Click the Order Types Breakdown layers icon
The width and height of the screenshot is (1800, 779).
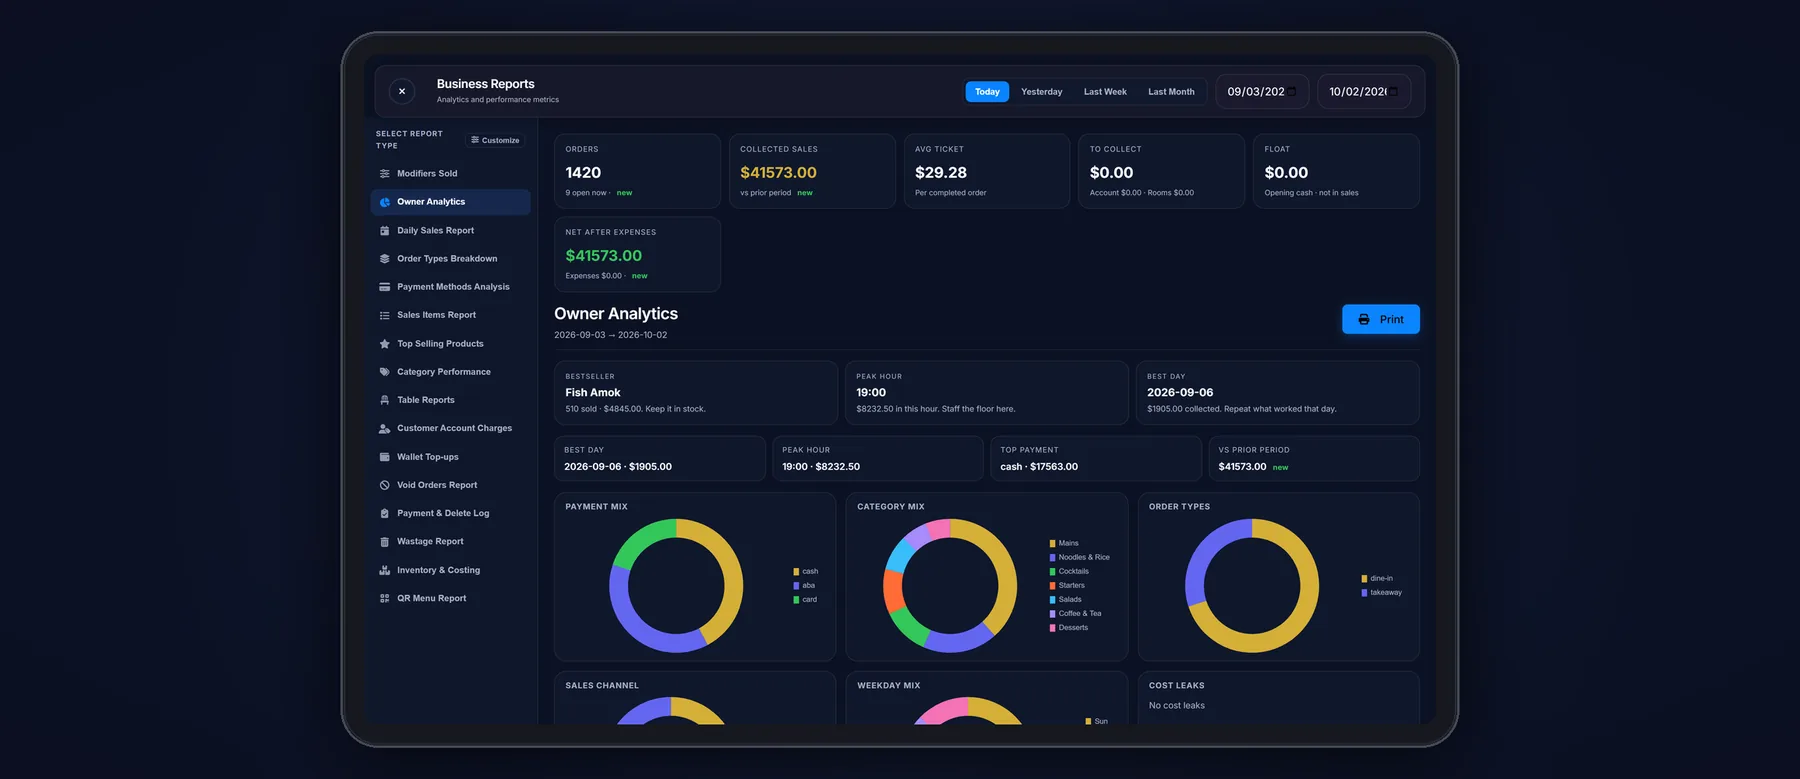tap(385, 259)
